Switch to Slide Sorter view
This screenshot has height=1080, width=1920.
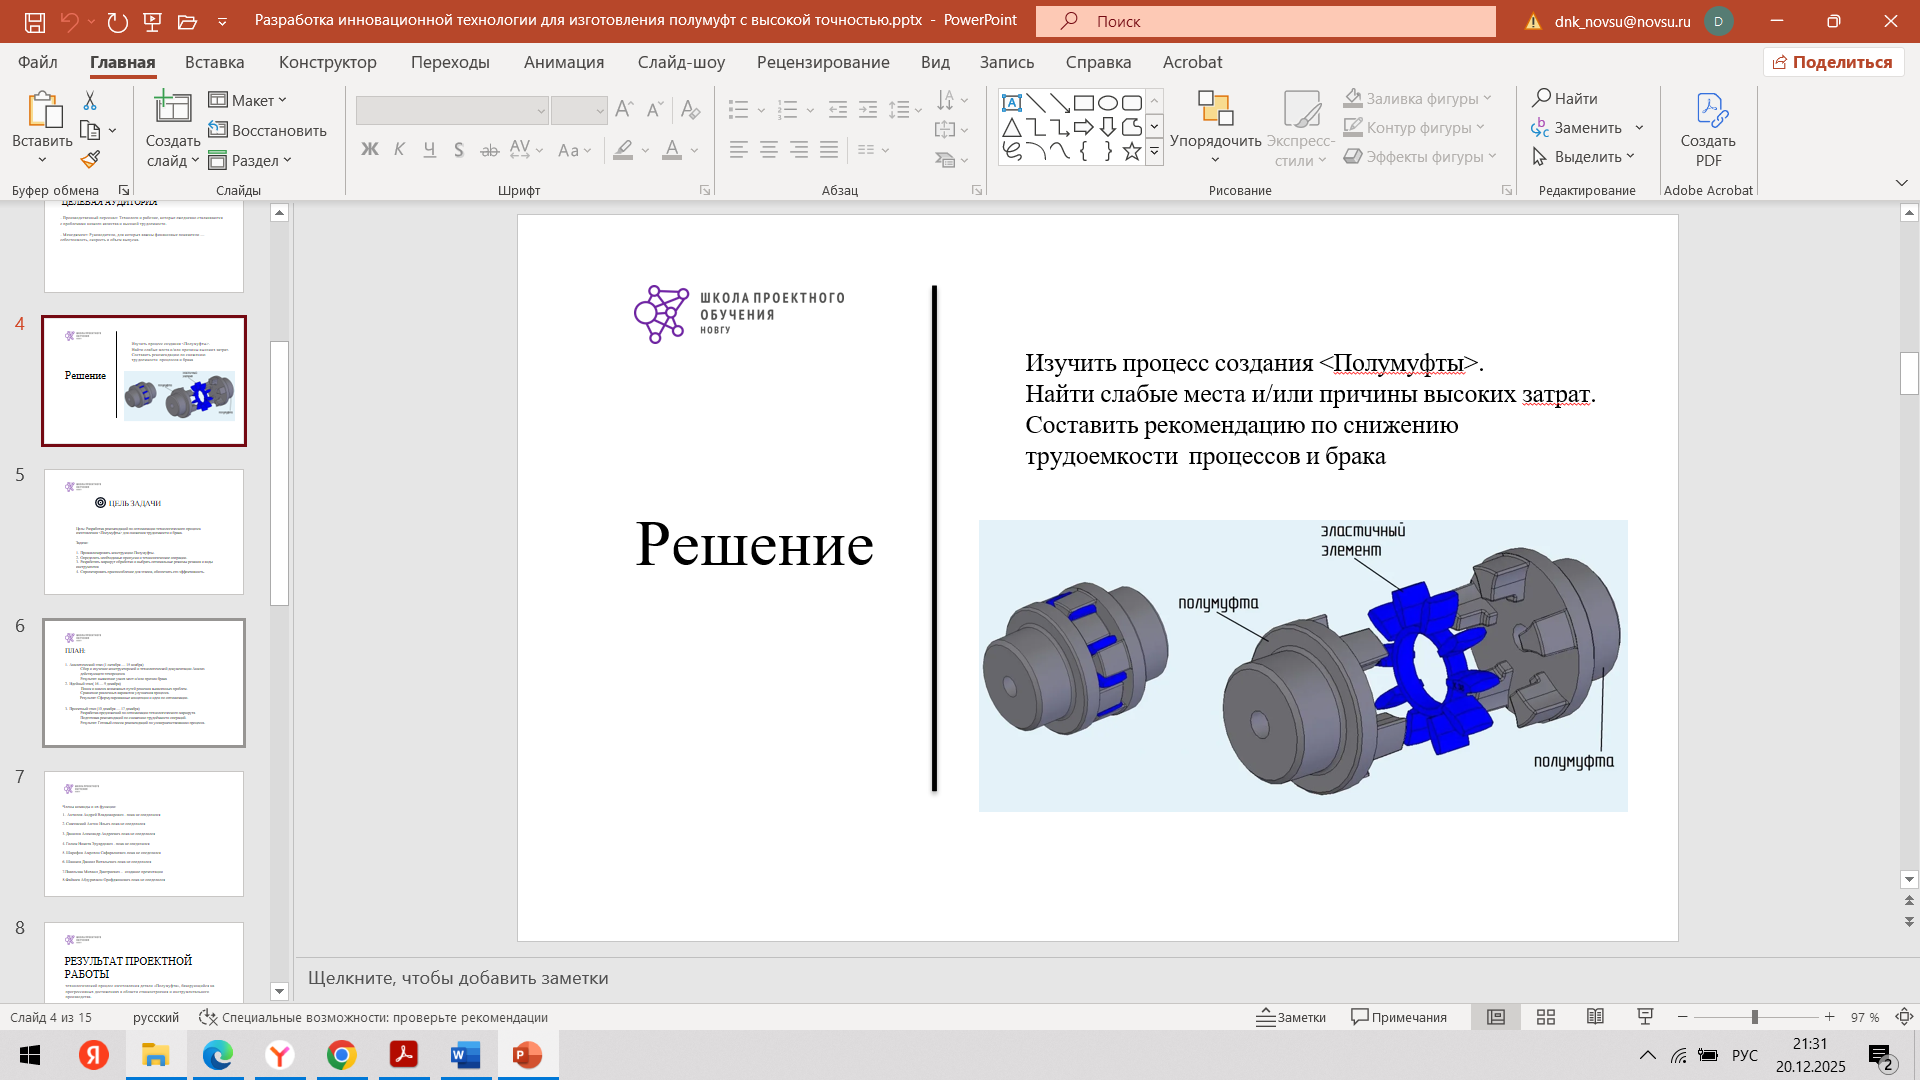point(1546,1017)
